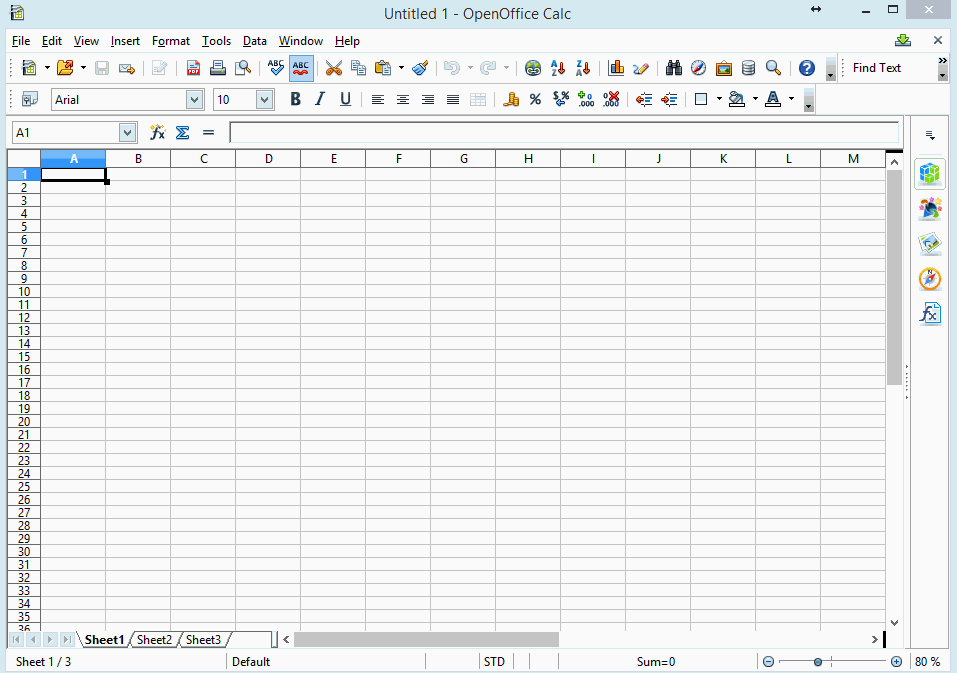
Task: Insert a Chart
Action: [x=616, y=68]
